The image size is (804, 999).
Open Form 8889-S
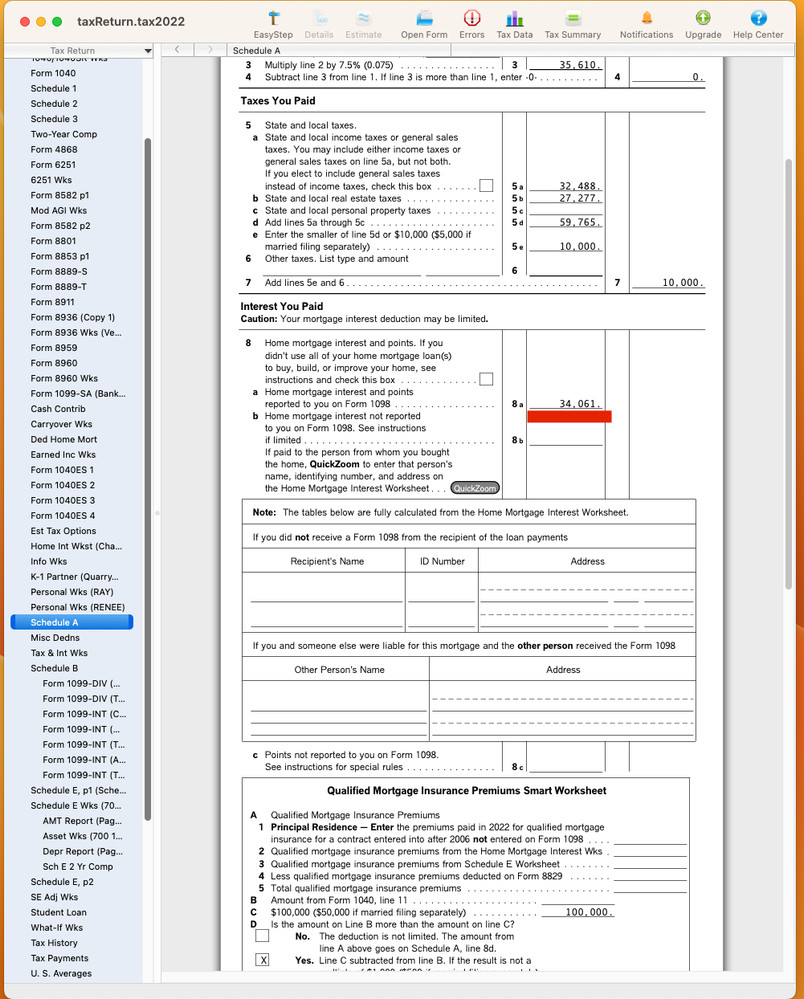click(x=59, y=272)
